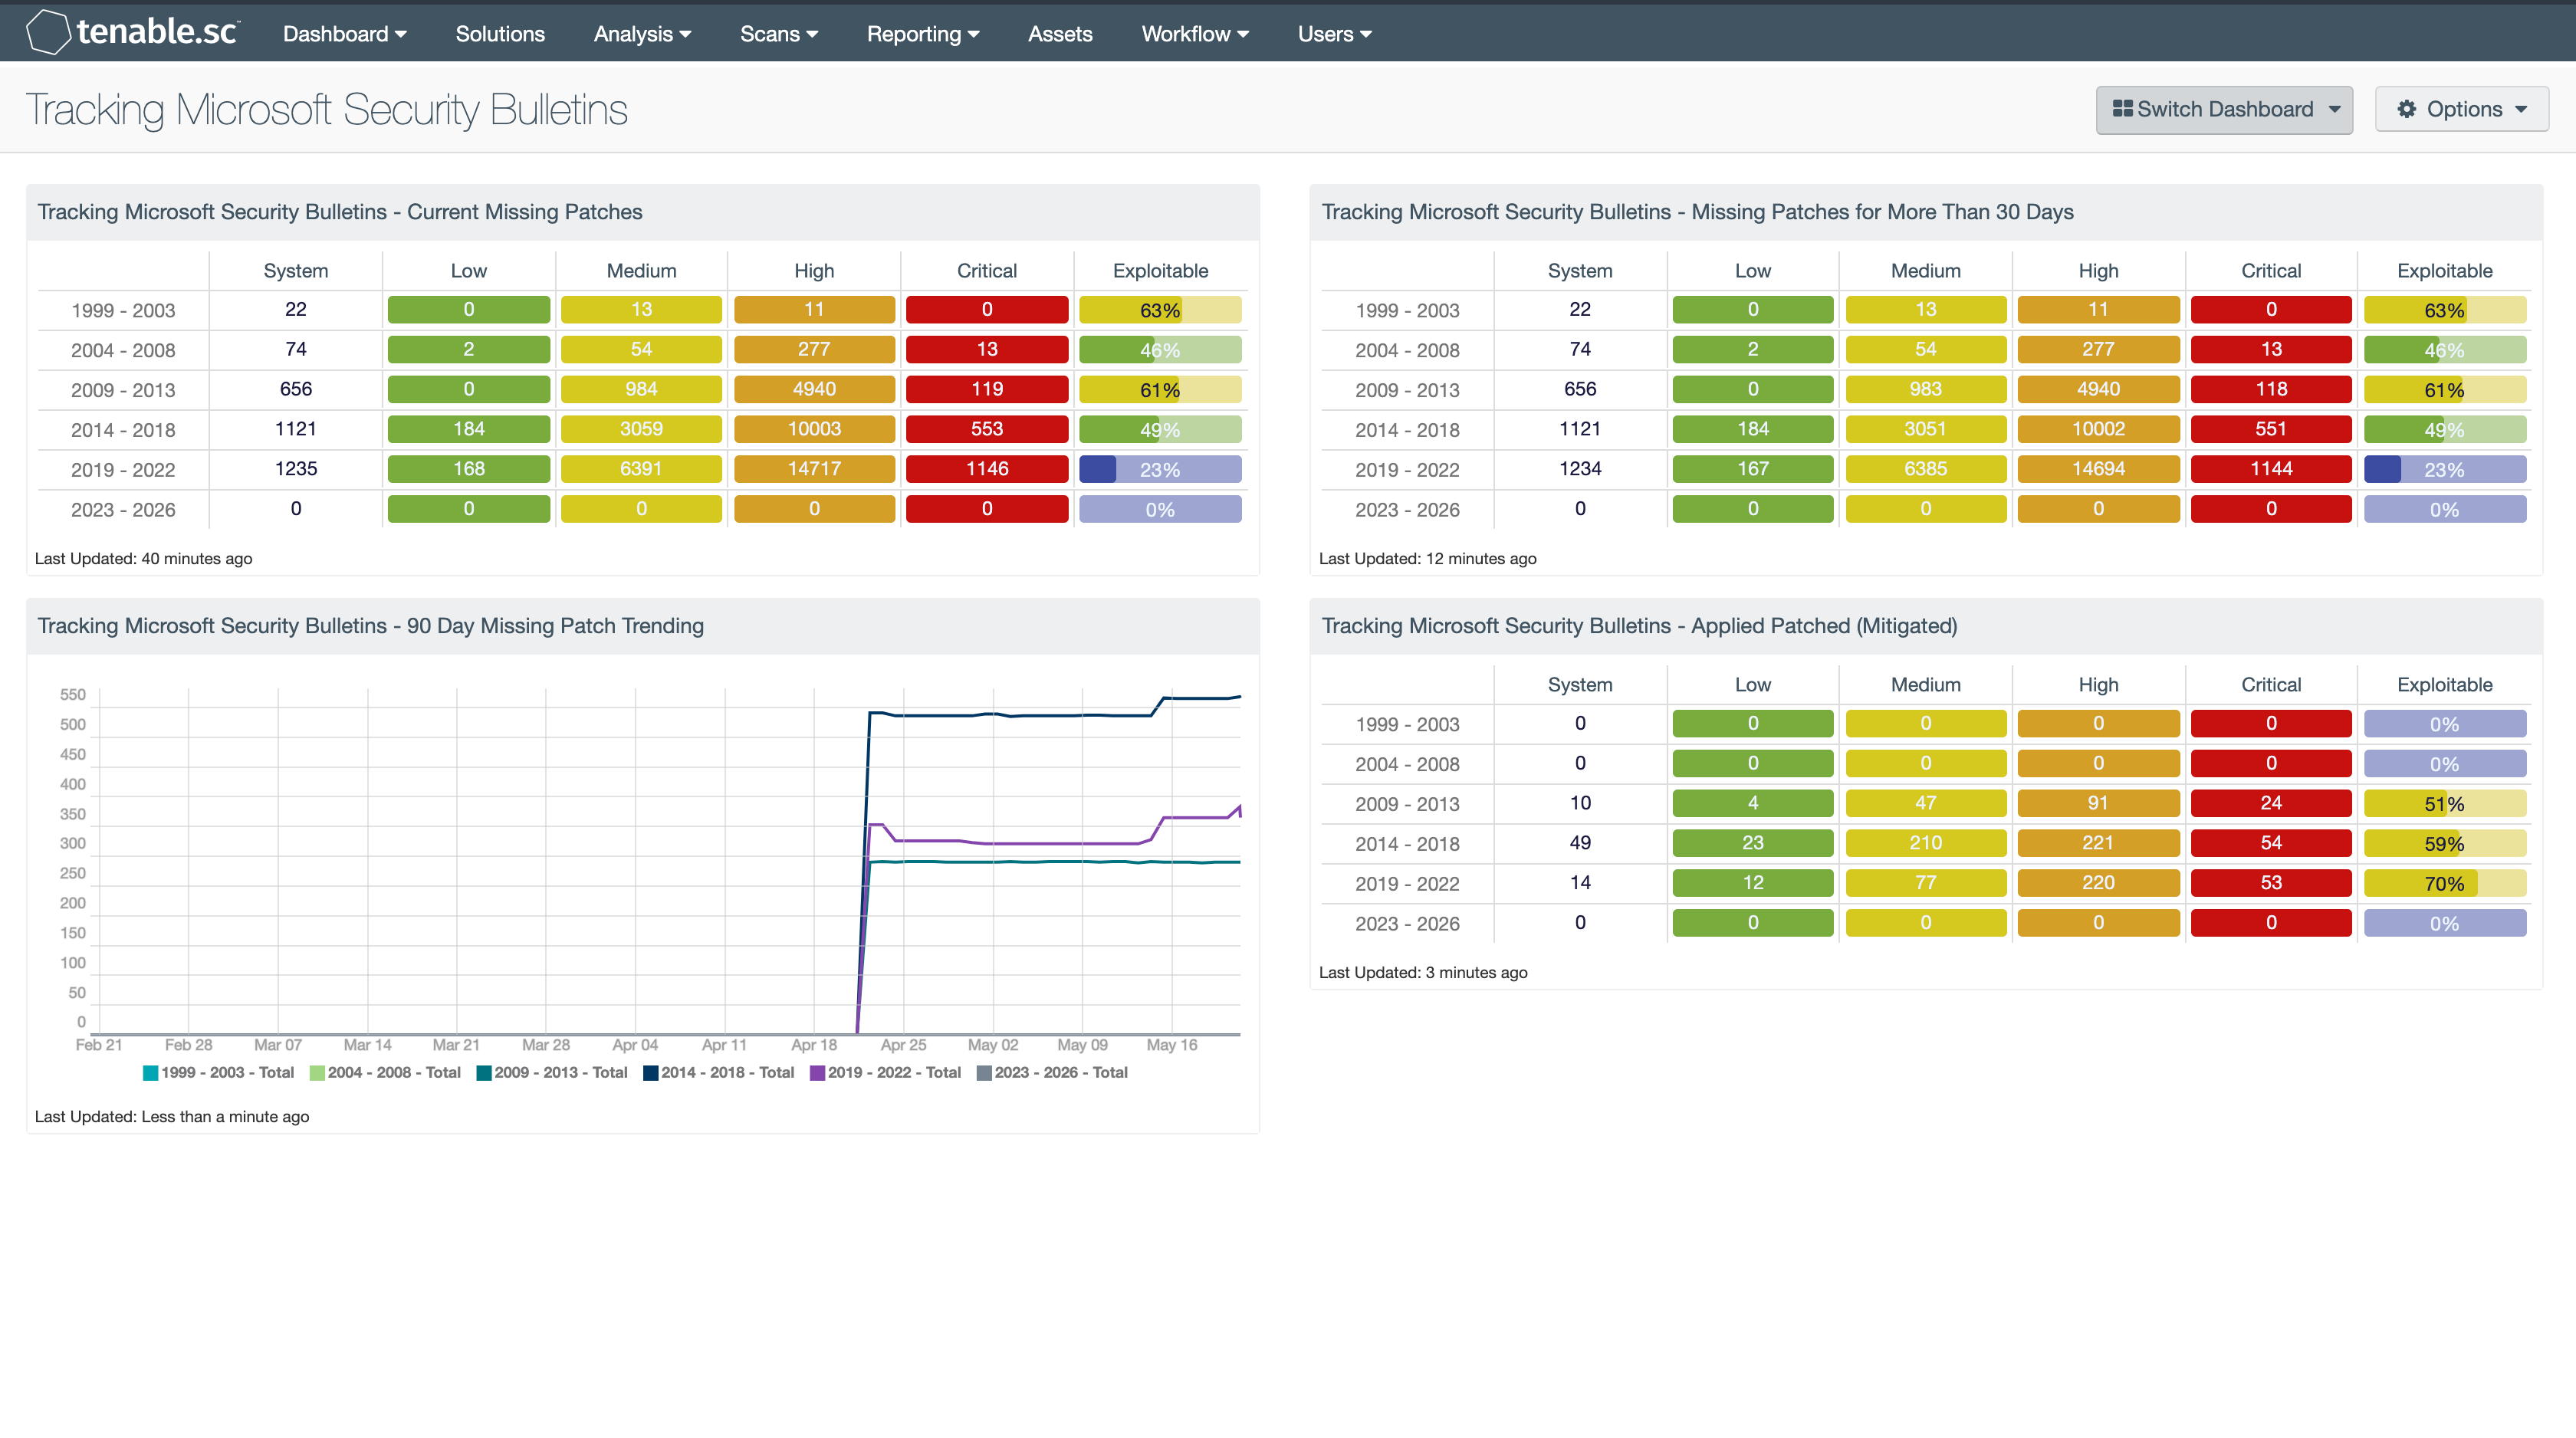Click 63% exploitable bar in Current Missing Patches 1999 - 2003

(x=1160, y=310)
